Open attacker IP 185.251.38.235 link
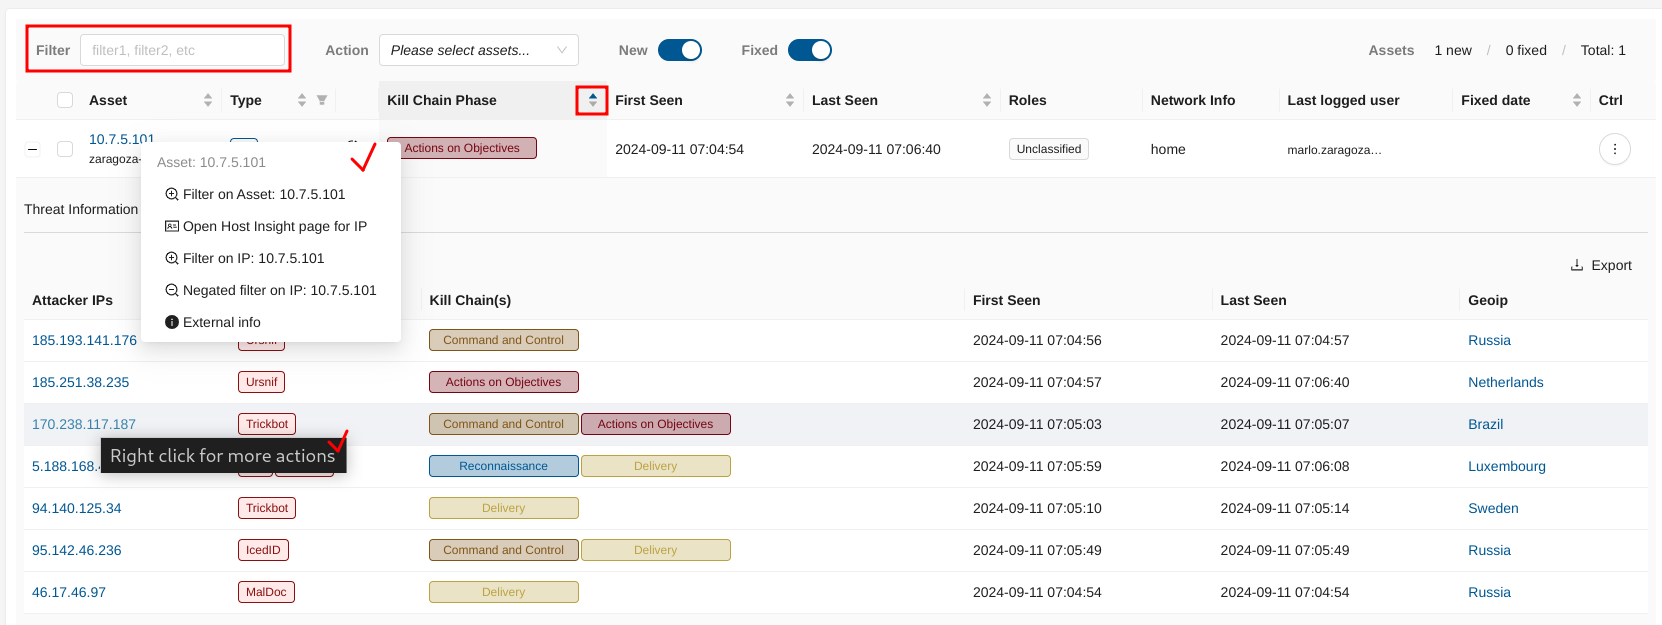Image resolution: width=1662 pixels, height=625 pixels. tap(81, 382)
